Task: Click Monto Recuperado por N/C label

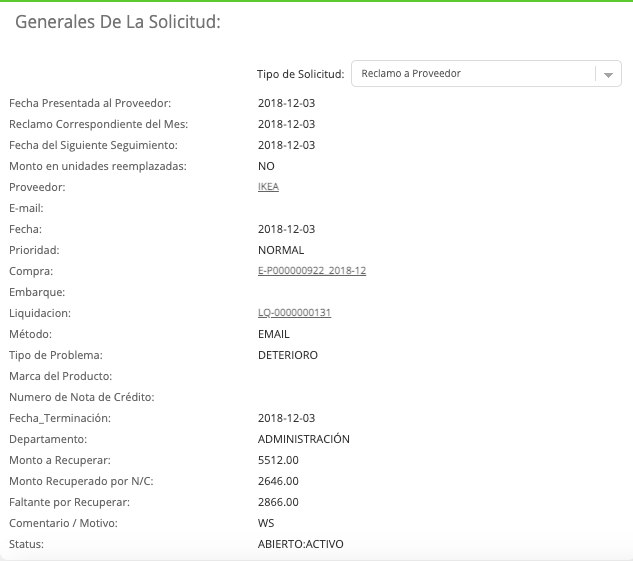Action: coord(81,481)
